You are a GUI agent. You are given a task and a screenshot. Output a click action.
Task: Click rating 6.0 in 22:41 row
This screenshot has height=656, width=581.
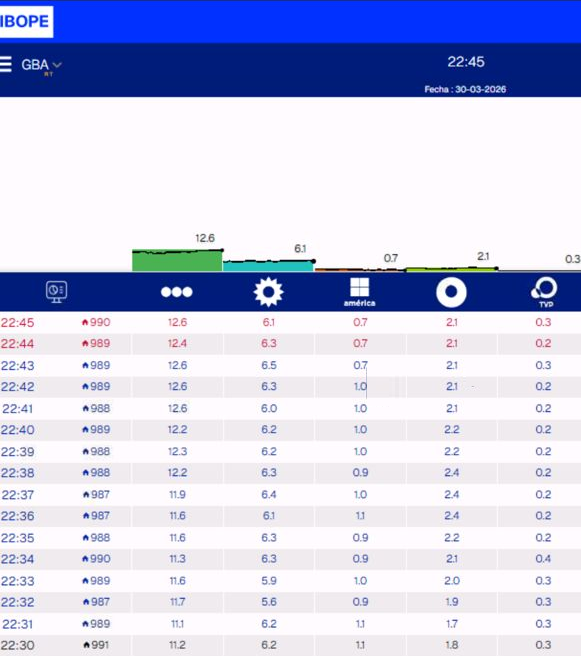(269, 408)
